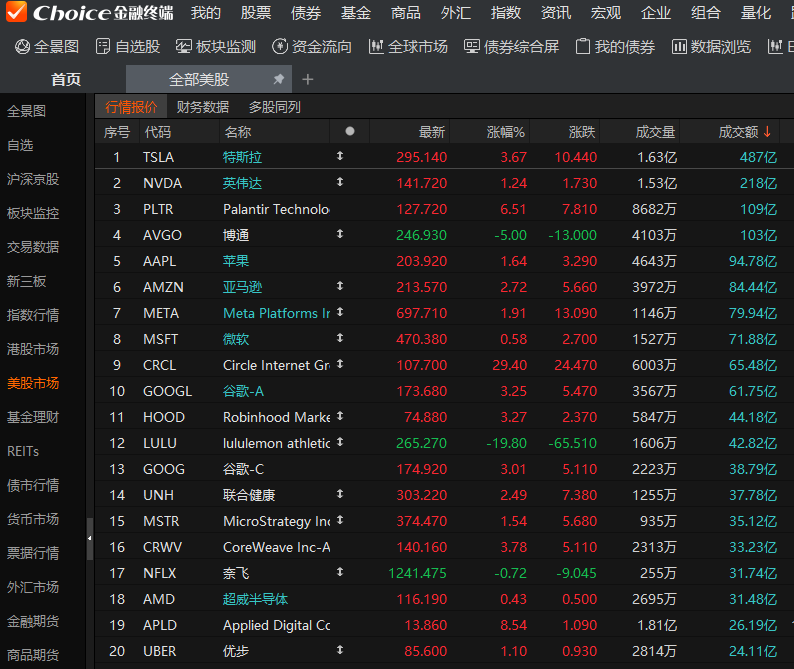
Task: Click the NVDA row marker icon
Action: [340, 182]
